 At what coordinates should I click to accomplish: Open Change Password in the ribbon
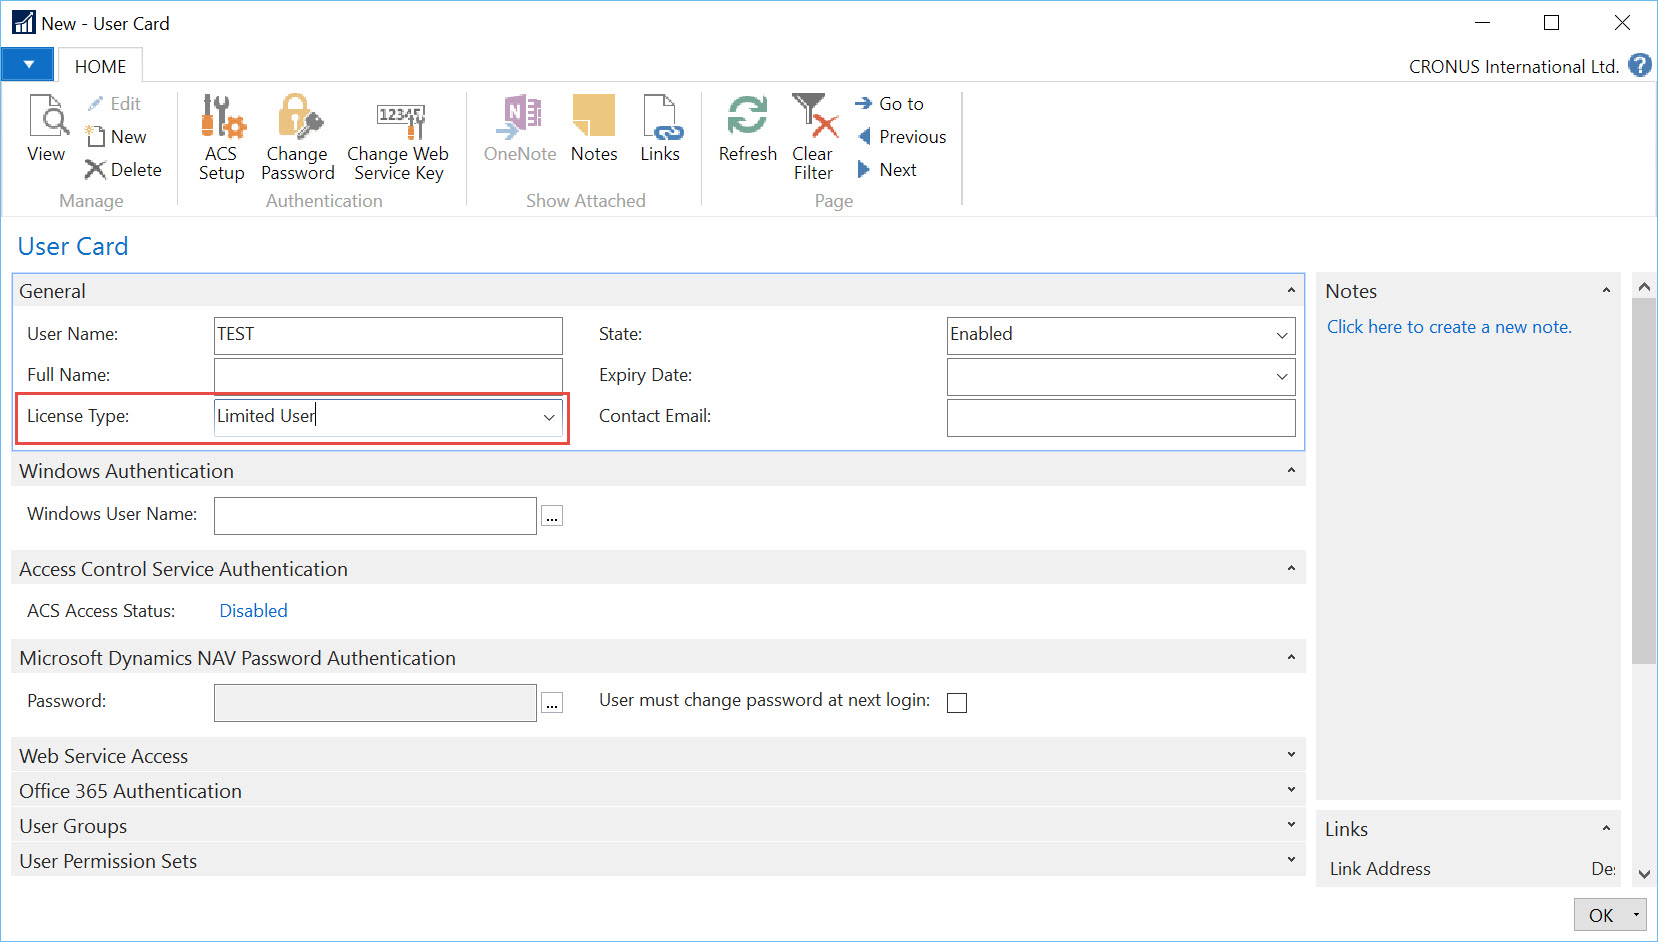297,136
